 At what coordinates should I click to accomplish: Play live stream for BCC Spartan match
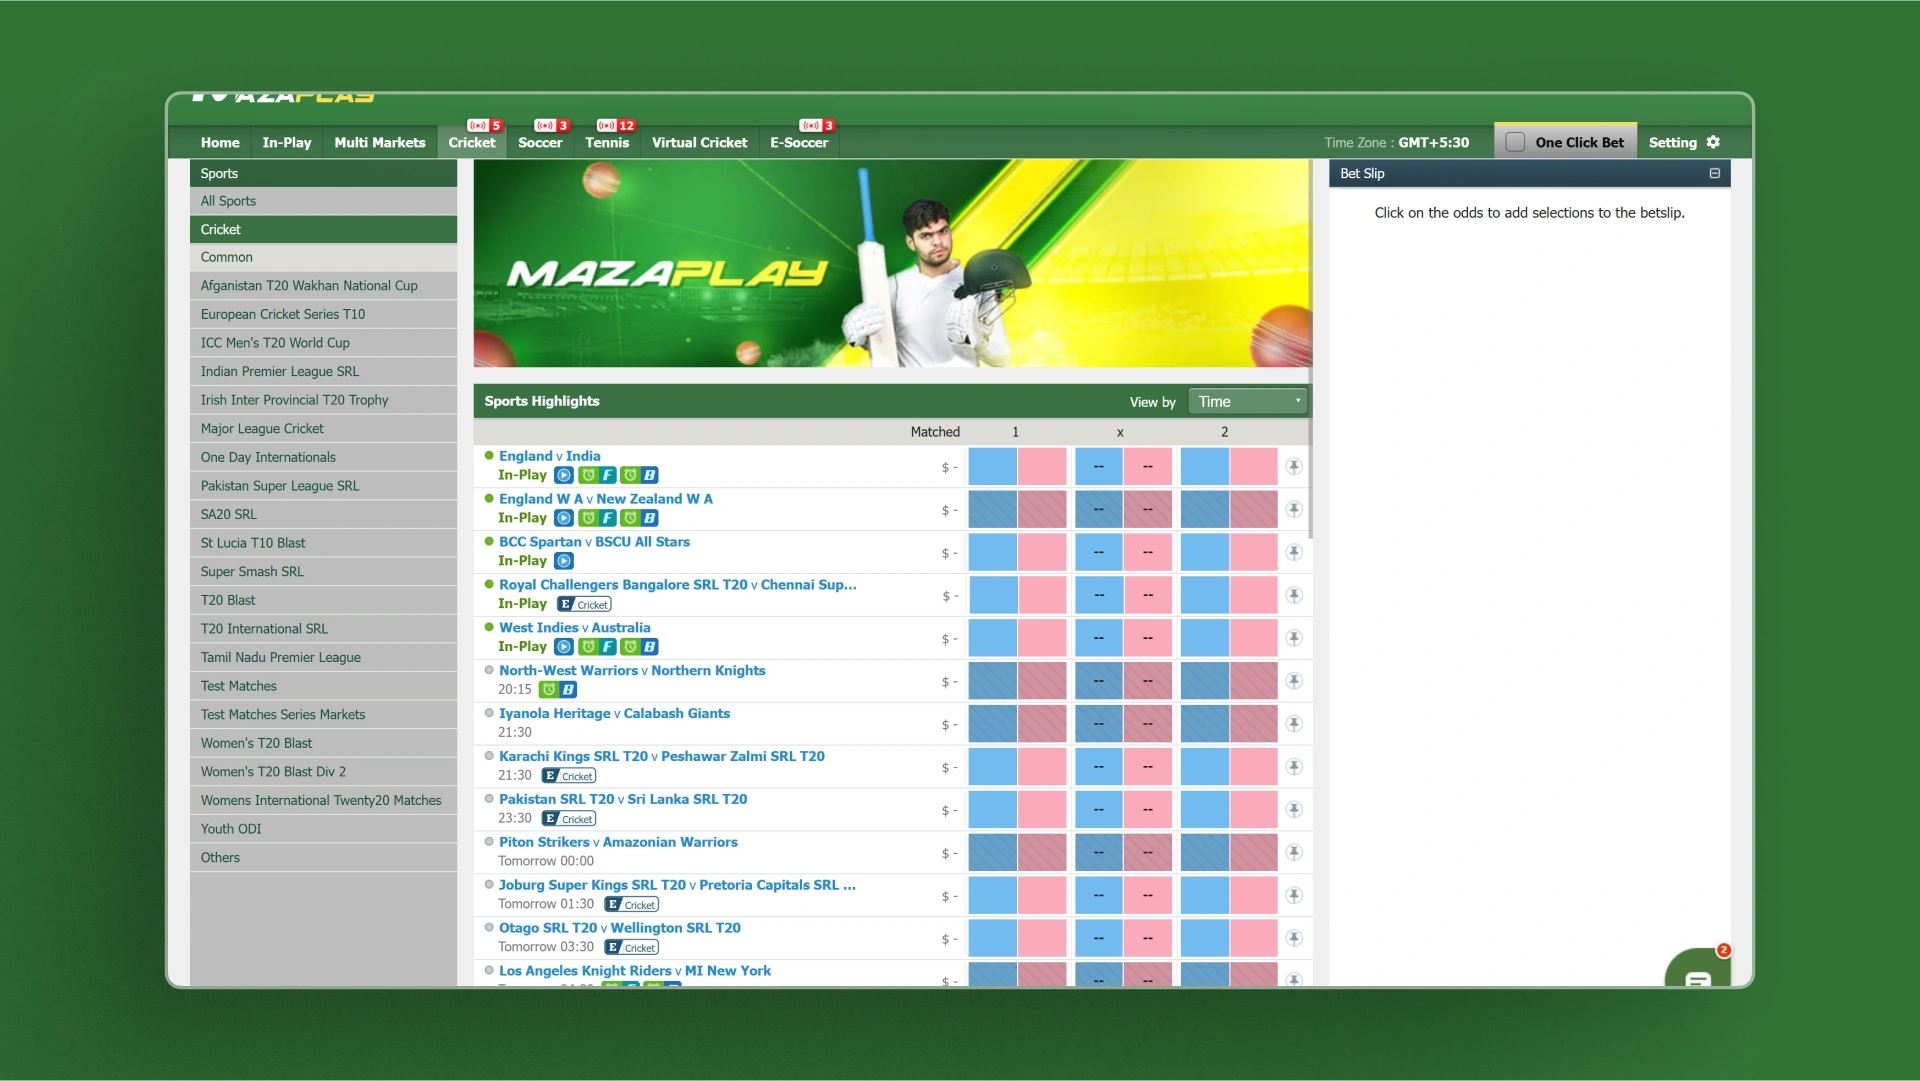[564, 561]
